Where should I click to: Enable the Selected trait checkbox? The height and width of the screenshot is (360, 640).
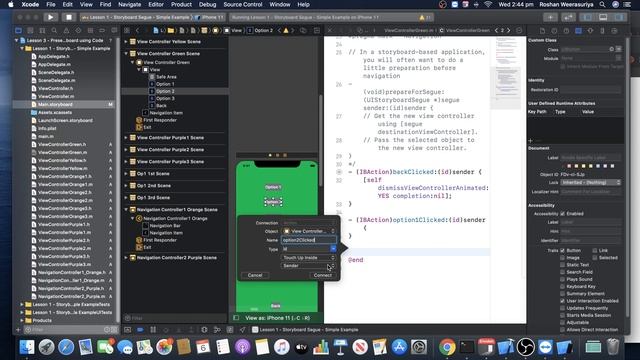coord(595,258)
